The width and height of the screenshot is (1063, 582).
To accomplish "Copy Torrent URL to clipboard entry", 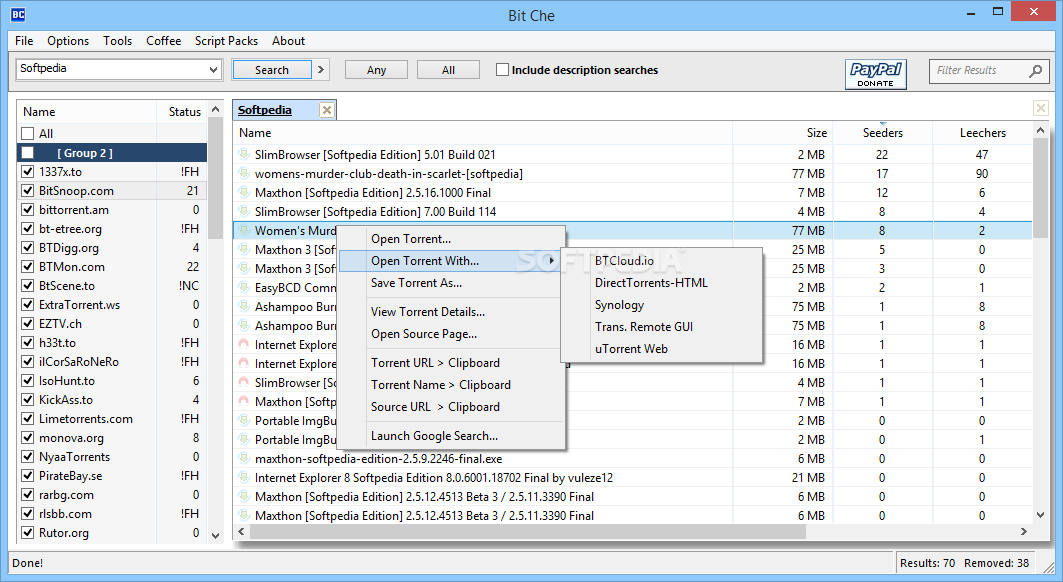I will pos(451,363).
